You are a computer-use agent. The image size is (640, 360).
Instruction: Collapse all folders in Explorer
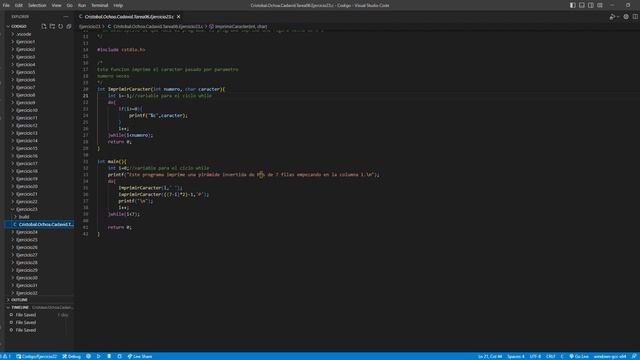pos(69,26)
